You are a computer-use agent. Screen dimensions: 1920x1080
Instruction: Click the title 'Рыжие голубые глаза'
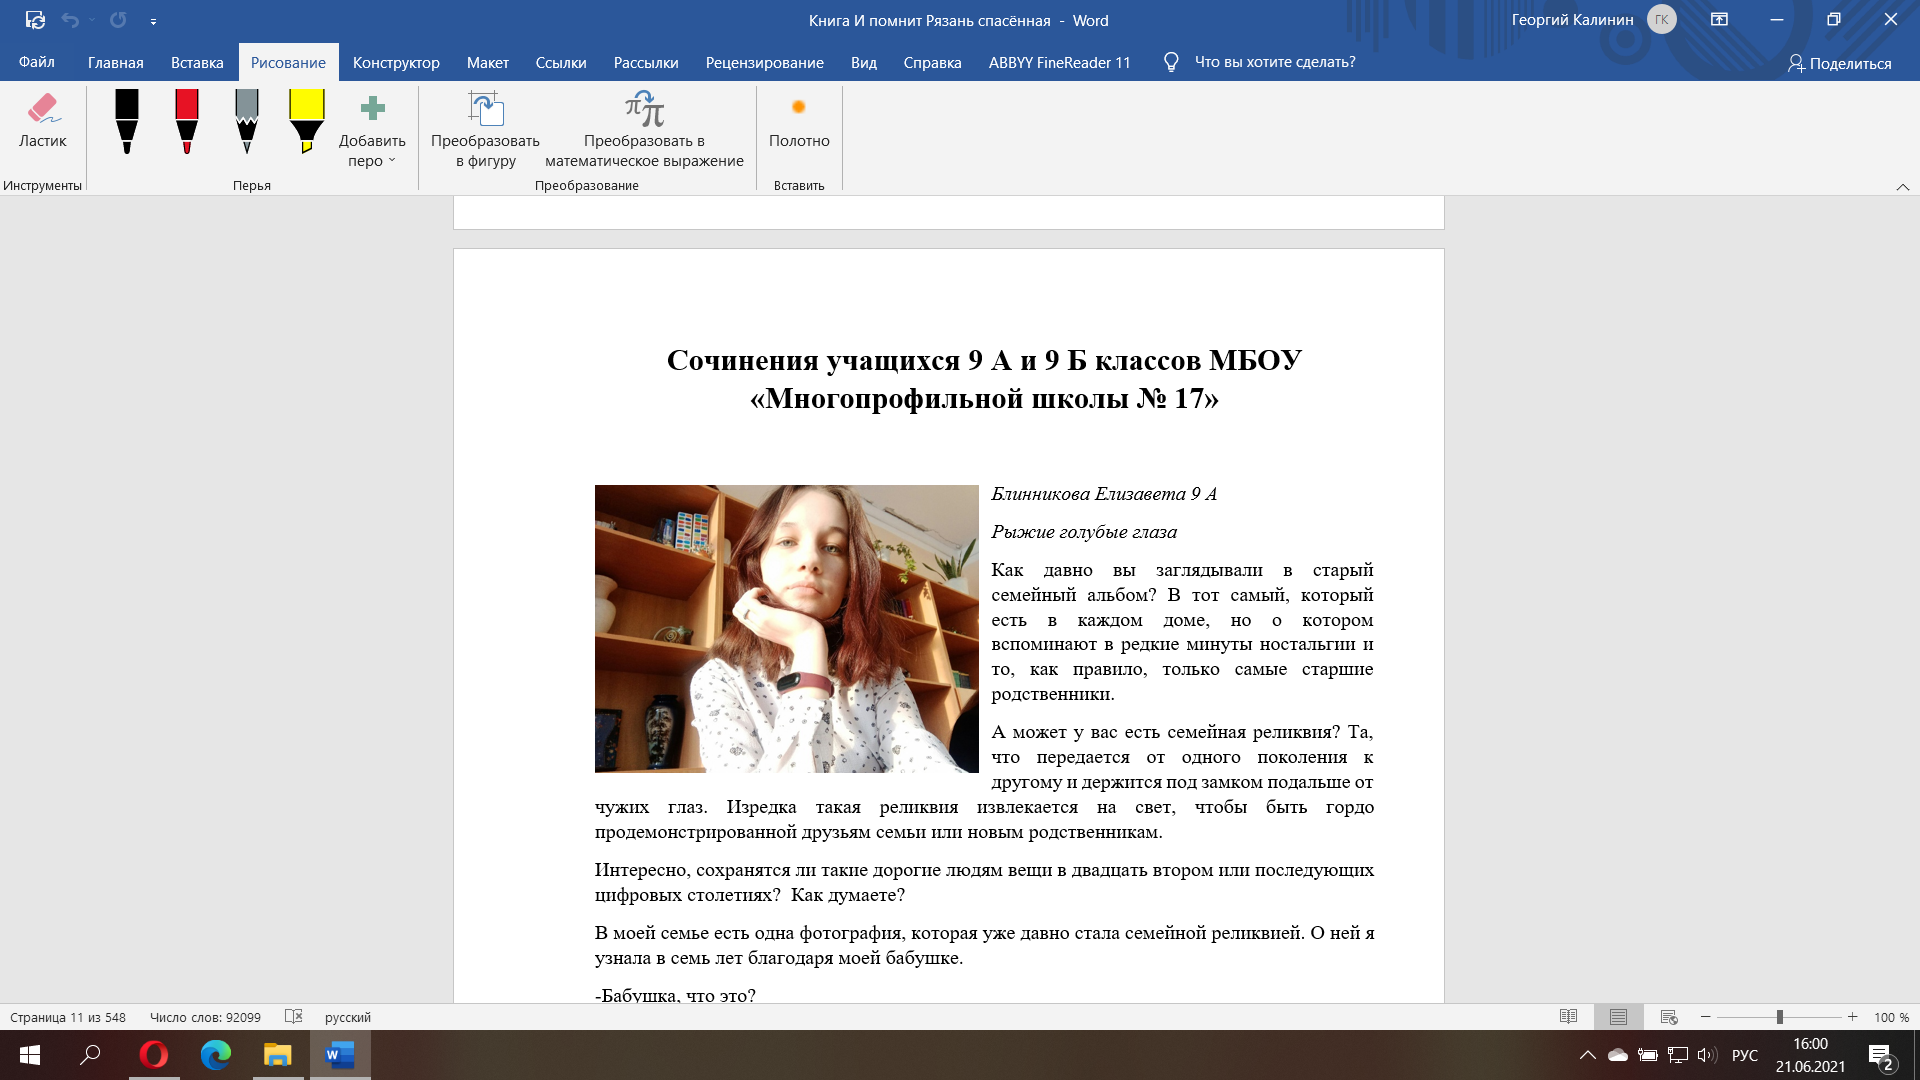click(1084, 532)
